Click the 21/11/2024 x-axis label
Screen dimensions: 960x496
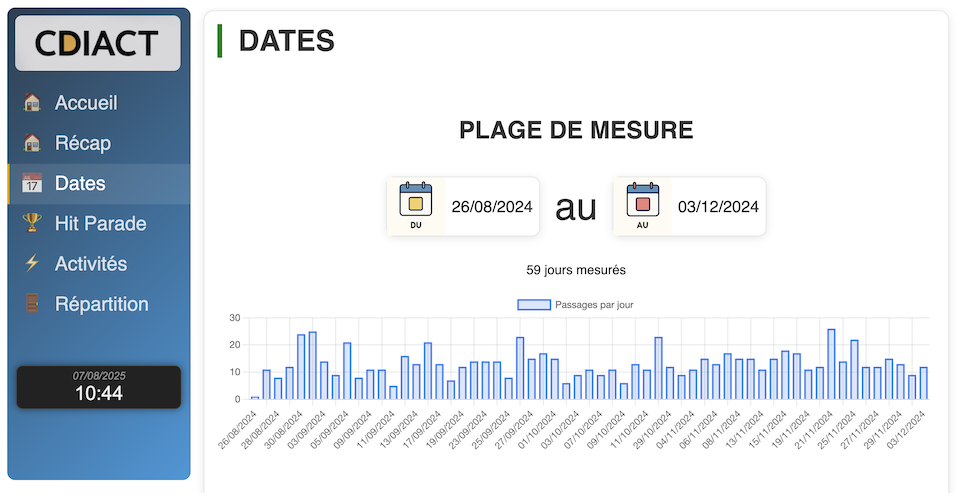pyautogui.click(x=814, y=429)
